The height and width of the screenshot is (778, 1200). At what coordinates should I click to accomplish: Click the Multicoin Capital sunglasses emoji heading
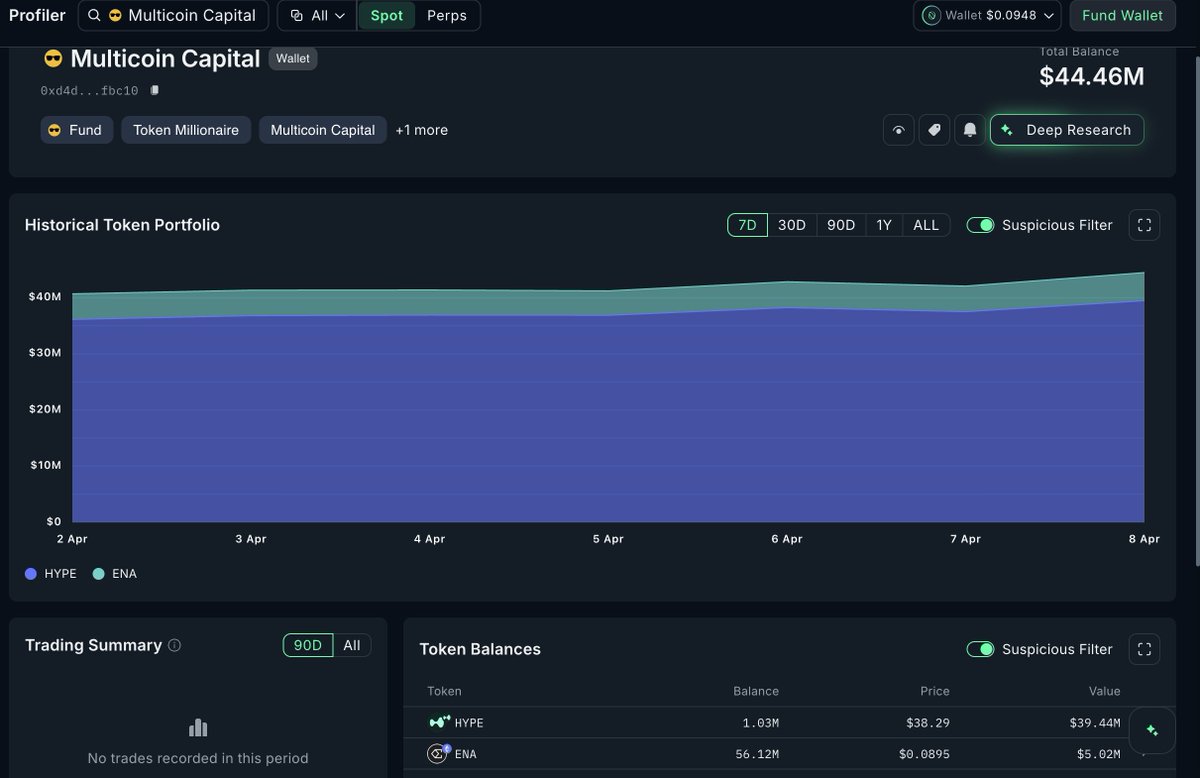53,59
